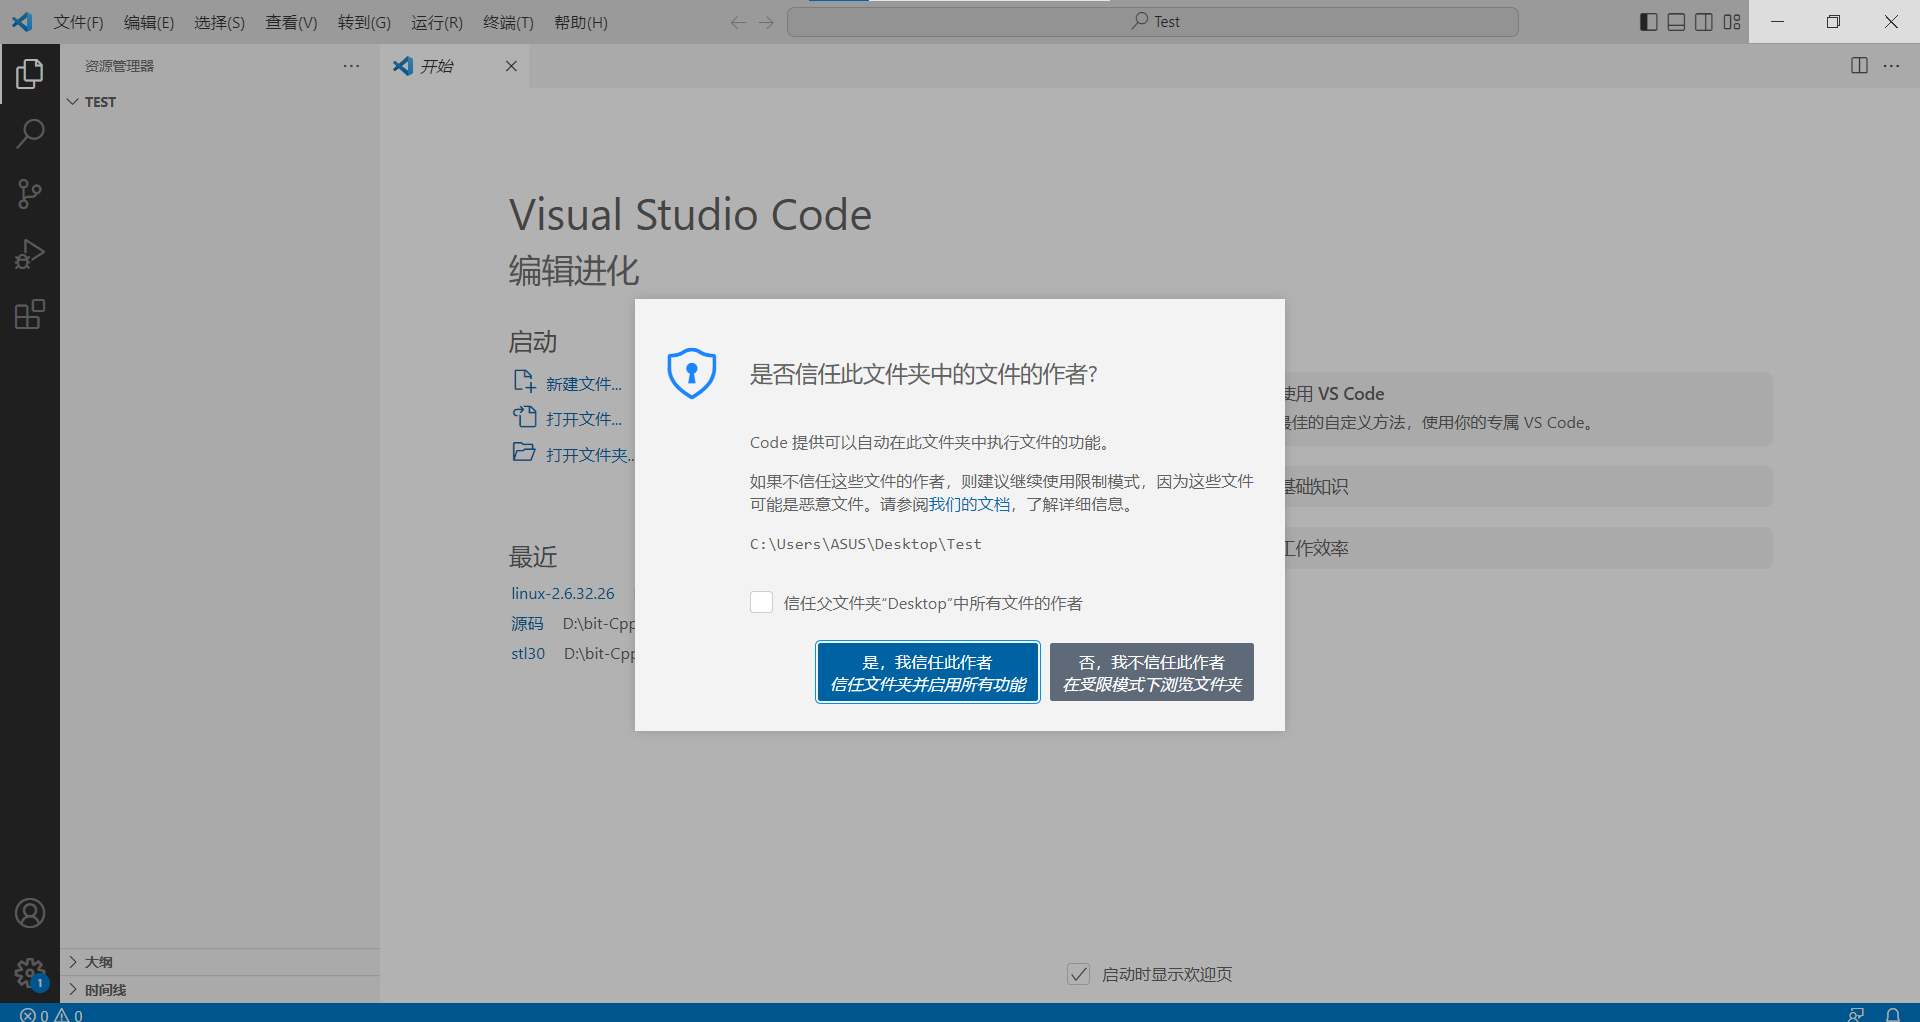The image size is (1920, 1022).
Task: Open the Search view in activity bar
Action: coord(30,134)
